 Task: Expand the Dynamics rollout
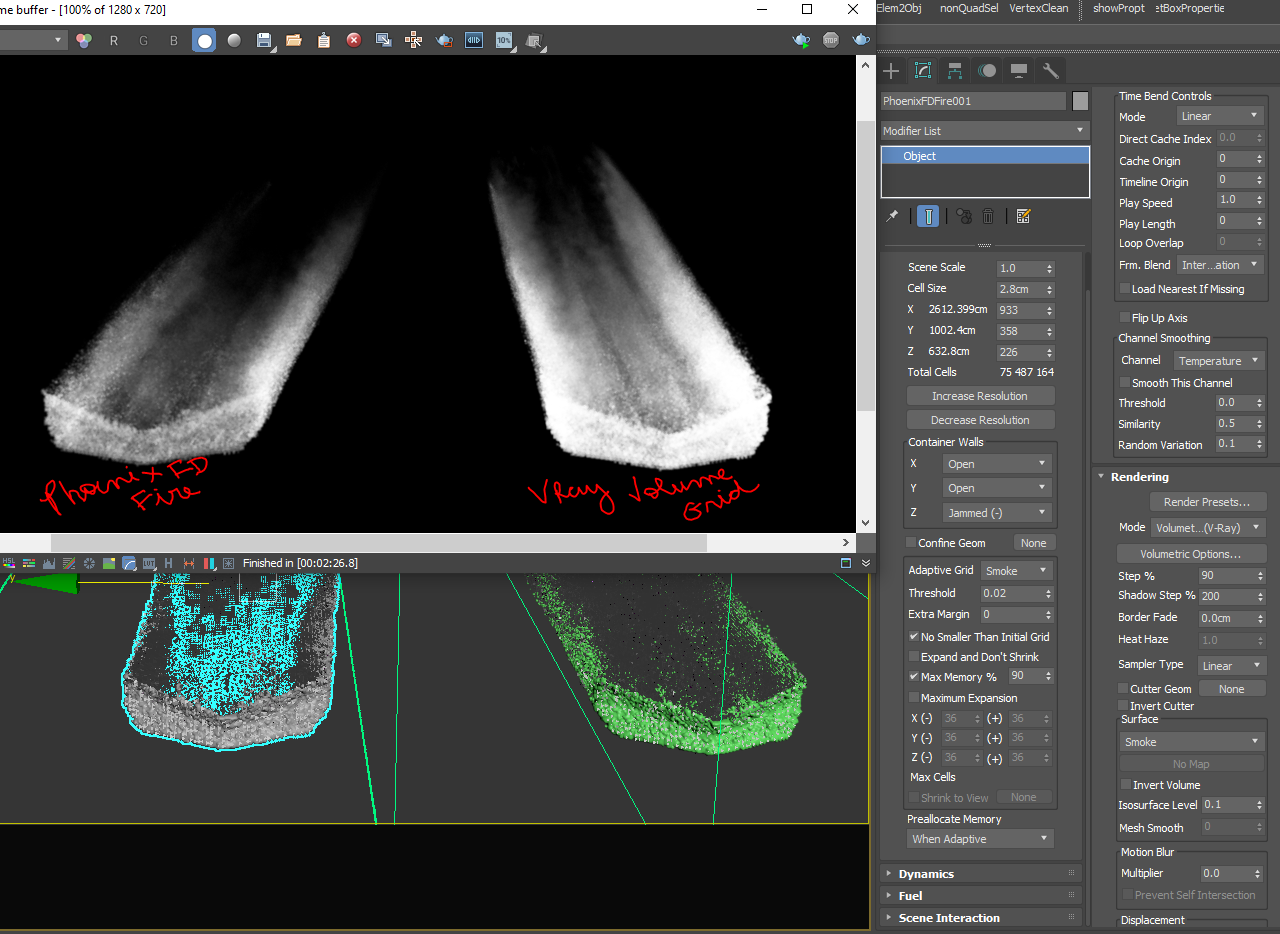coord(981,874)
